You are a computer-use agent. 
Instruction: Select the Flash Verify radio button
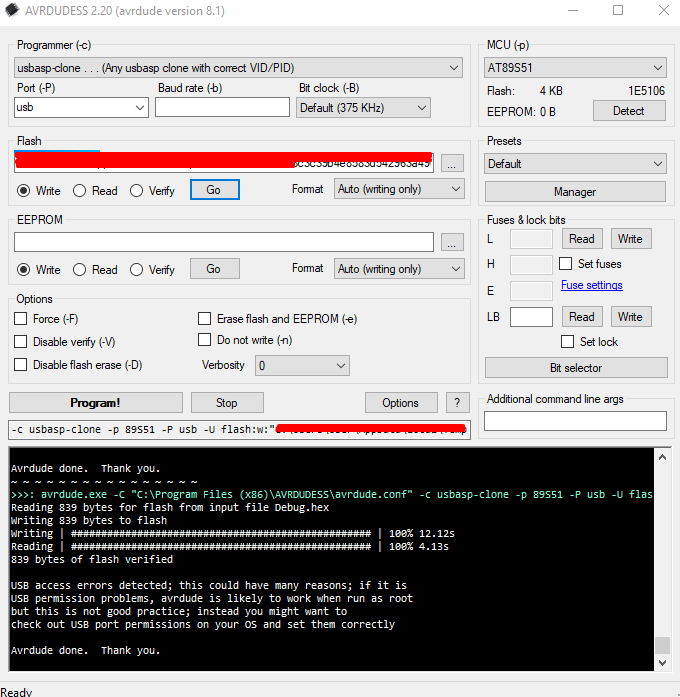point(138,190)
